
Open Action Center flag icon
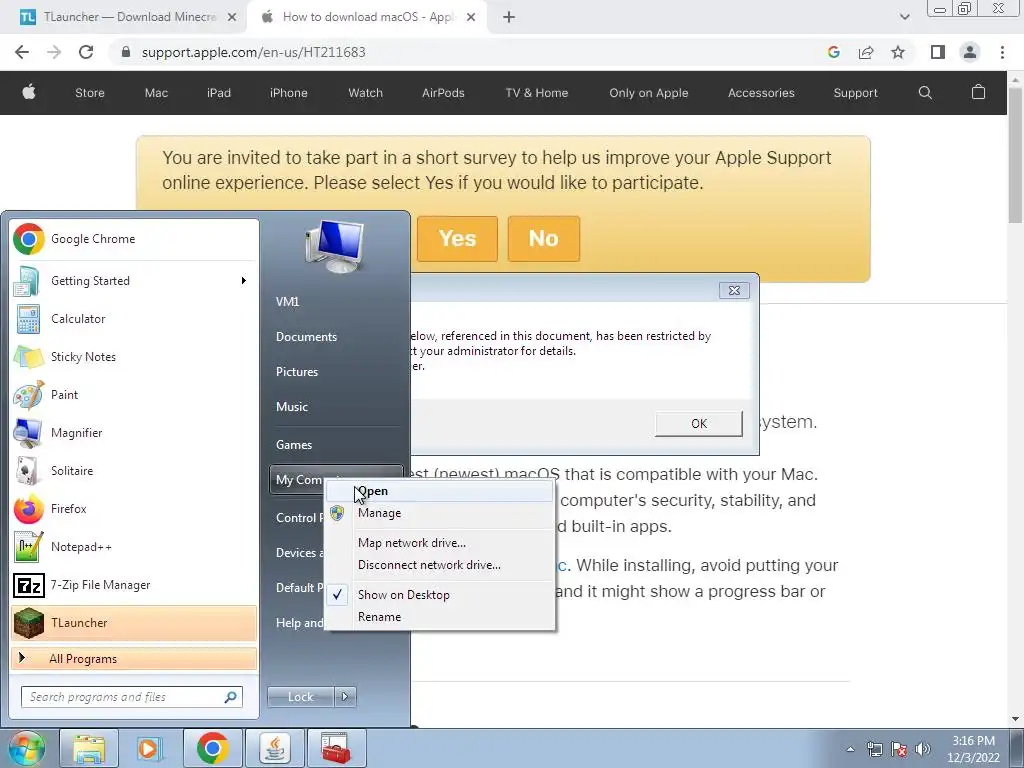pyautogui.click(x=899, y=749)
